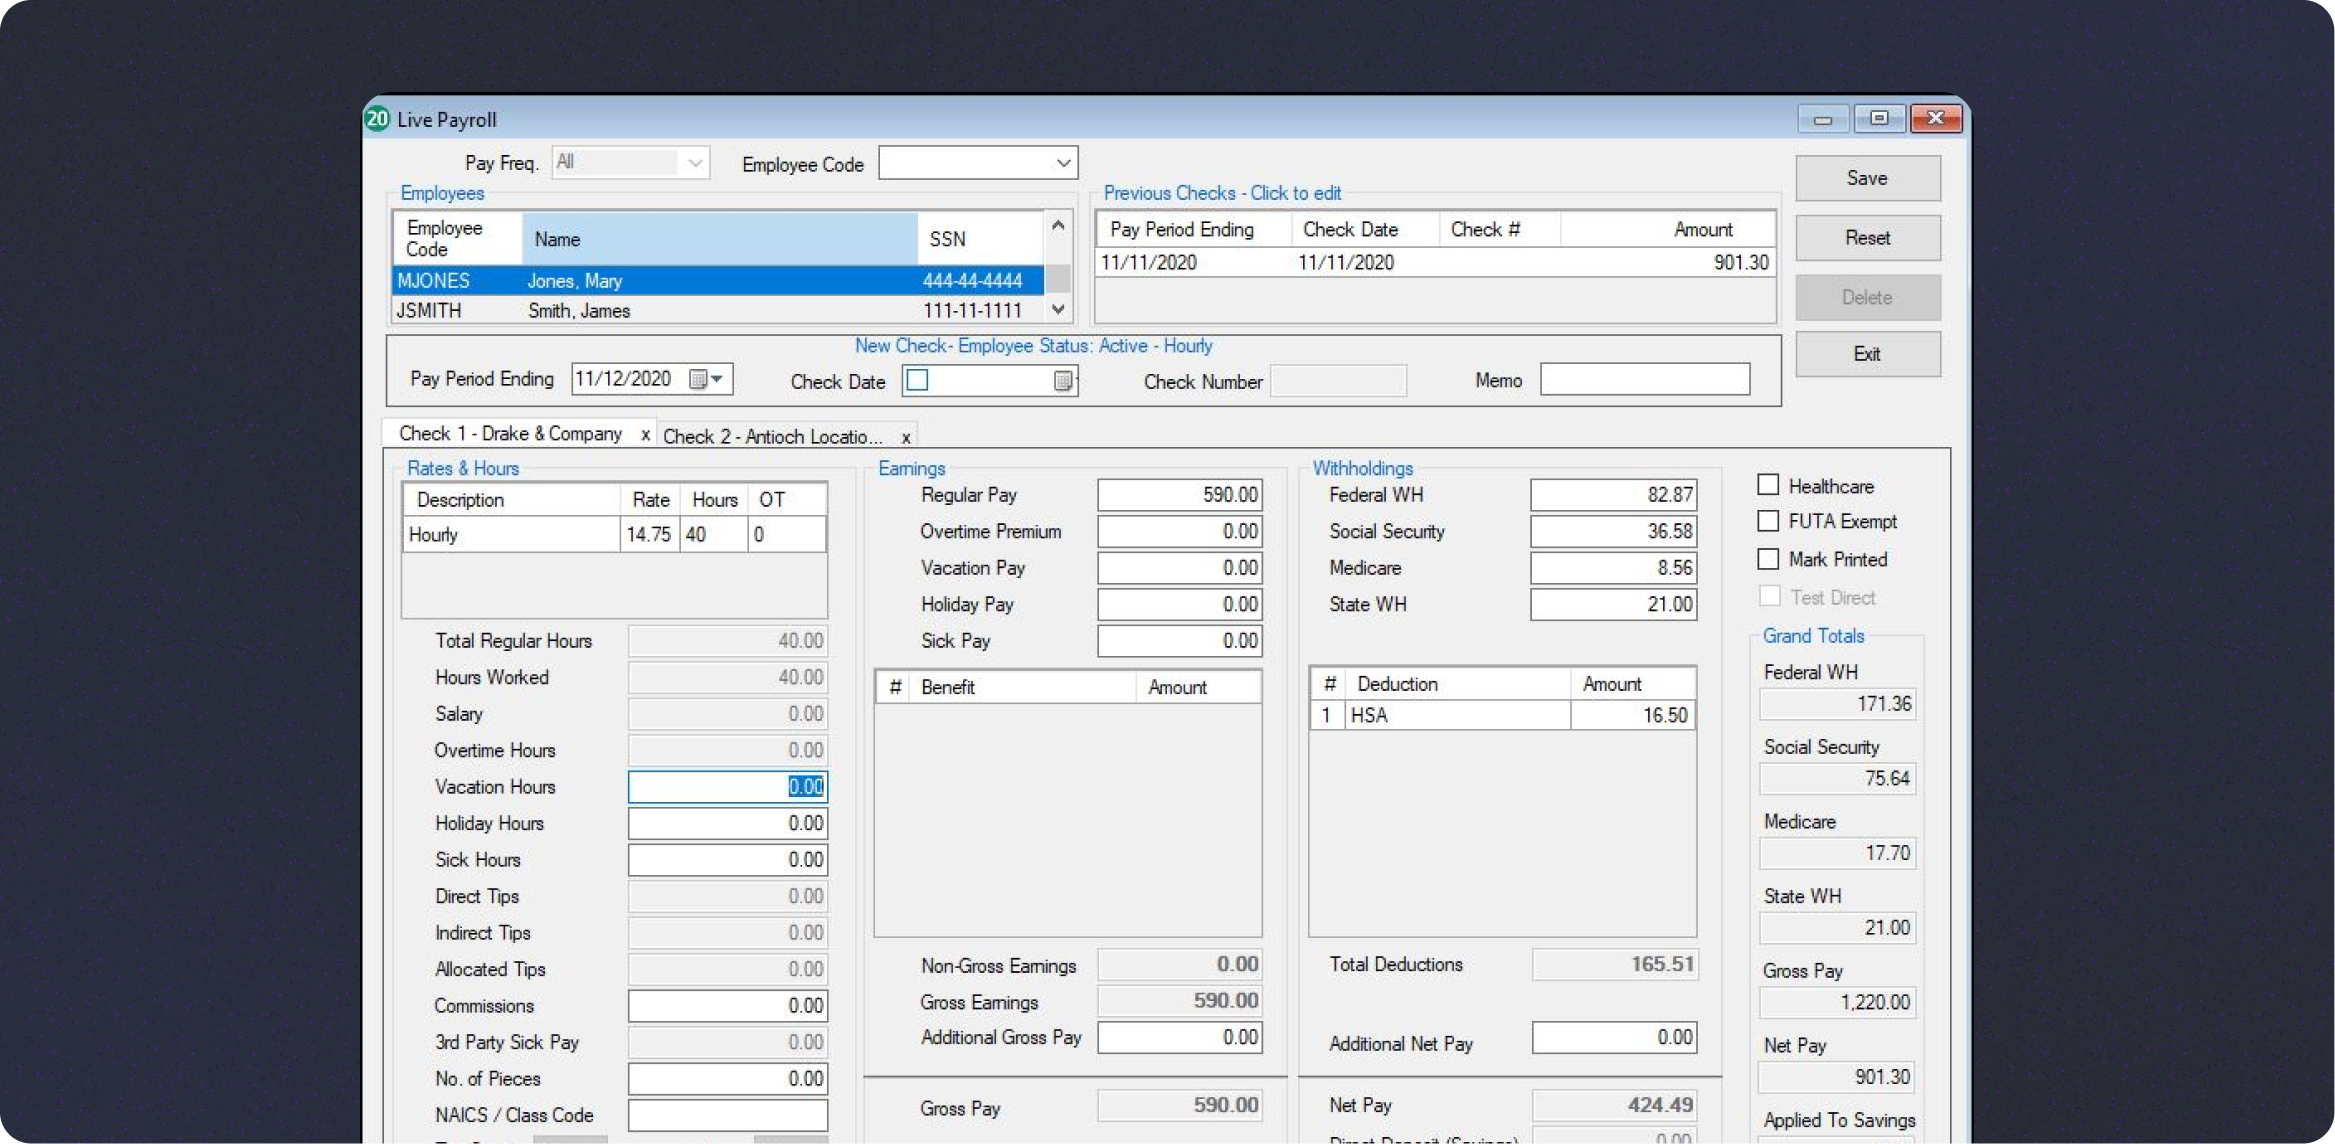Maximize the Live Payroll window
Viewport: 2335px width, 1144px height.
click(1879, 118)
